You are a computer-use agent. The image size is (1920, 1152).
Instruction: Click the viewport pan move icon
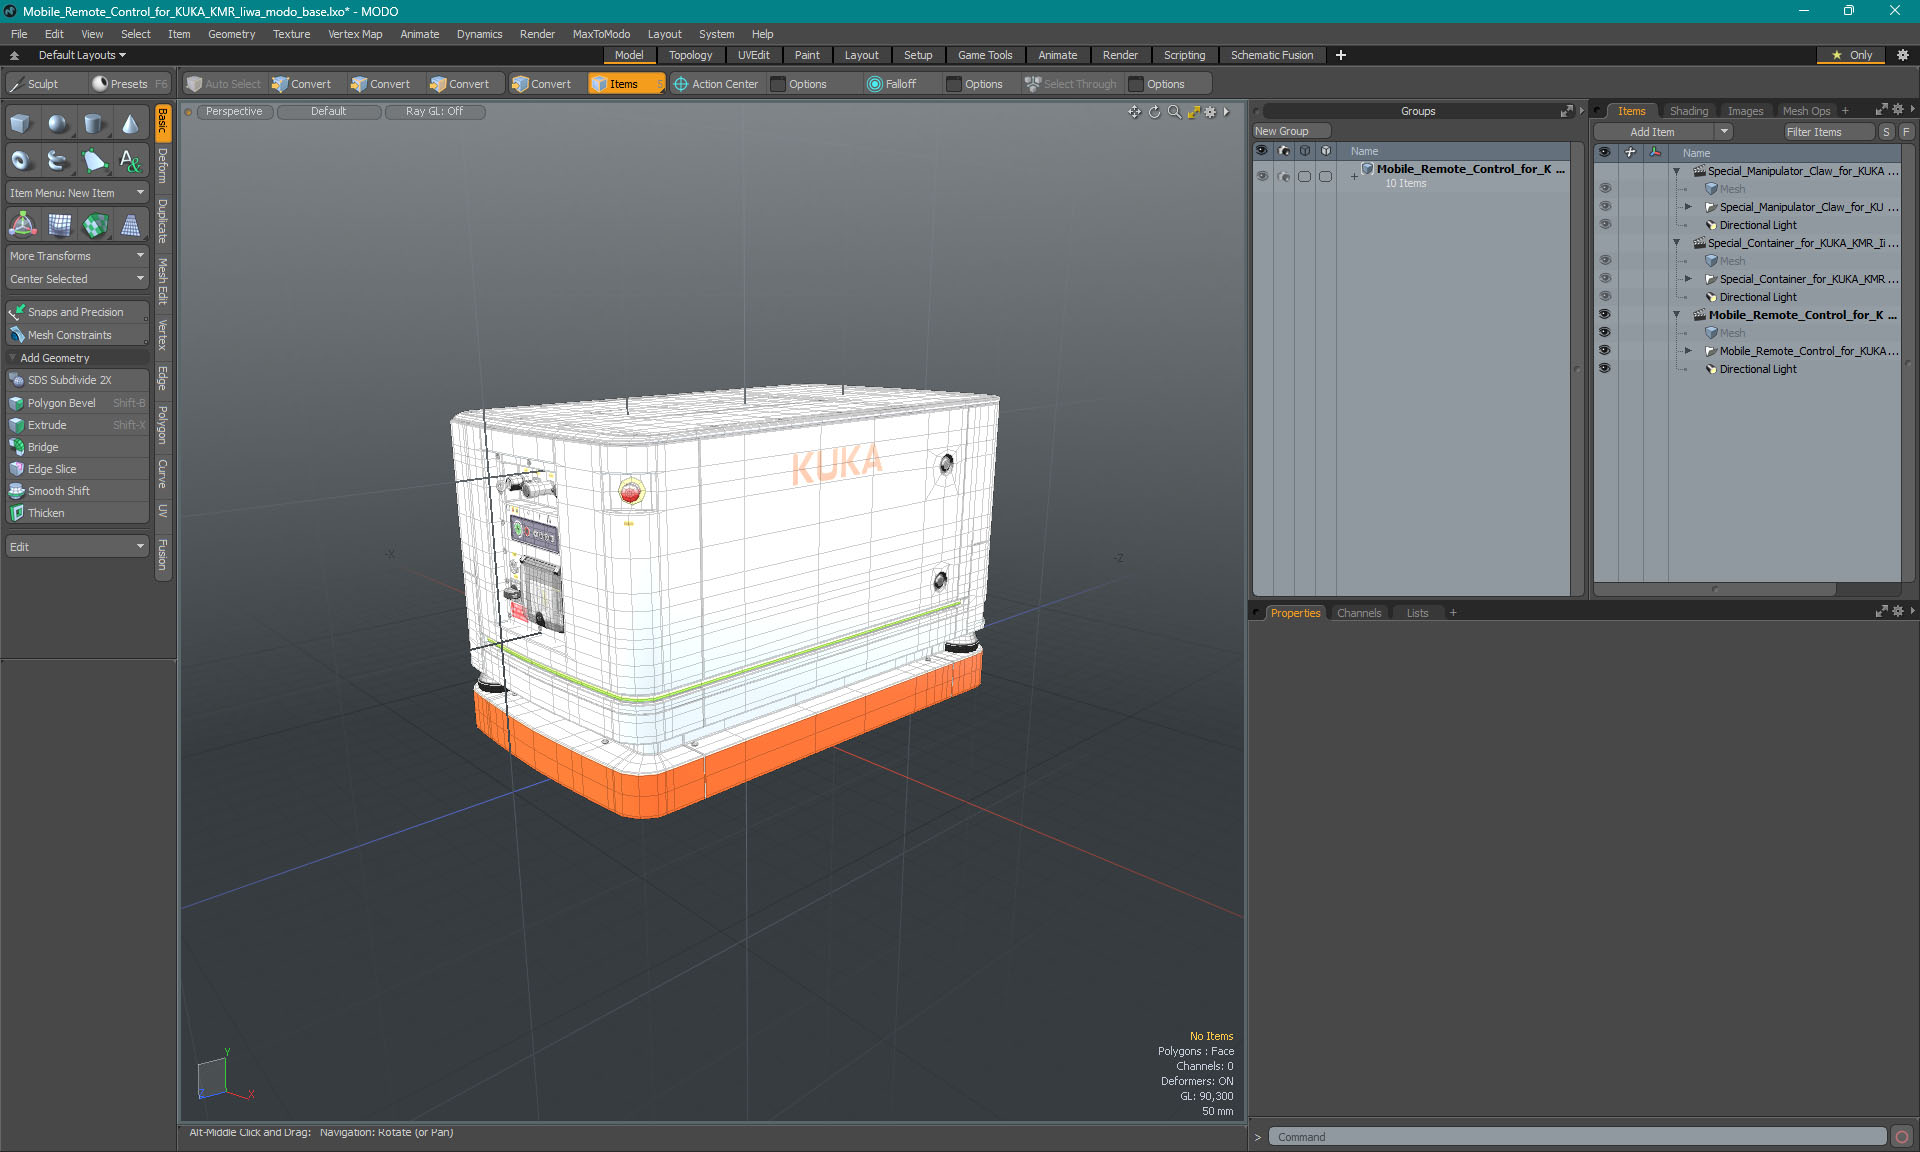[1134, 112]
